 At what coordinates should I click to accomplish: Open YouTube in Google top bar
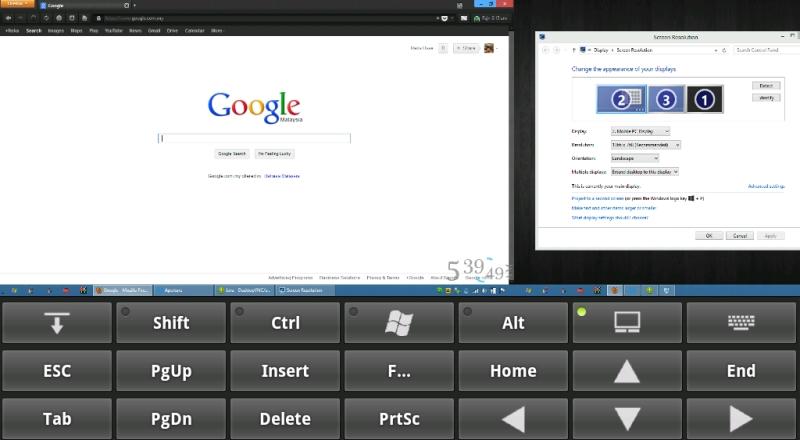point(114,31)
